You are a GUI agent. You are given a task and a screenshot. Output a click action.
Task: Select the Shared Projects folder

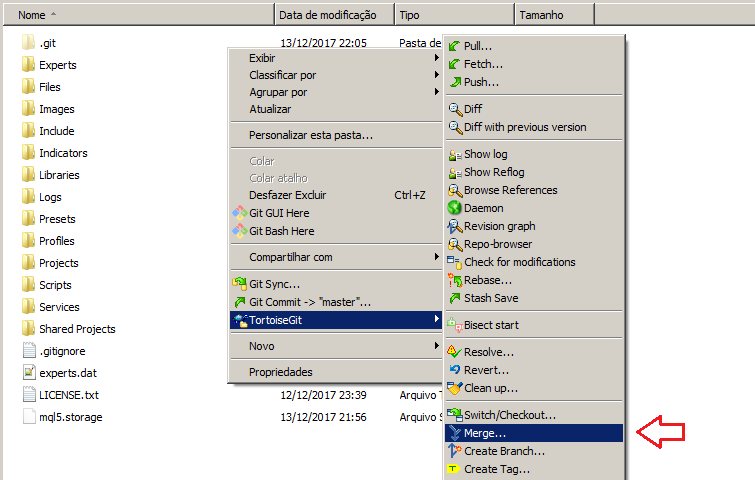[69, 329]
